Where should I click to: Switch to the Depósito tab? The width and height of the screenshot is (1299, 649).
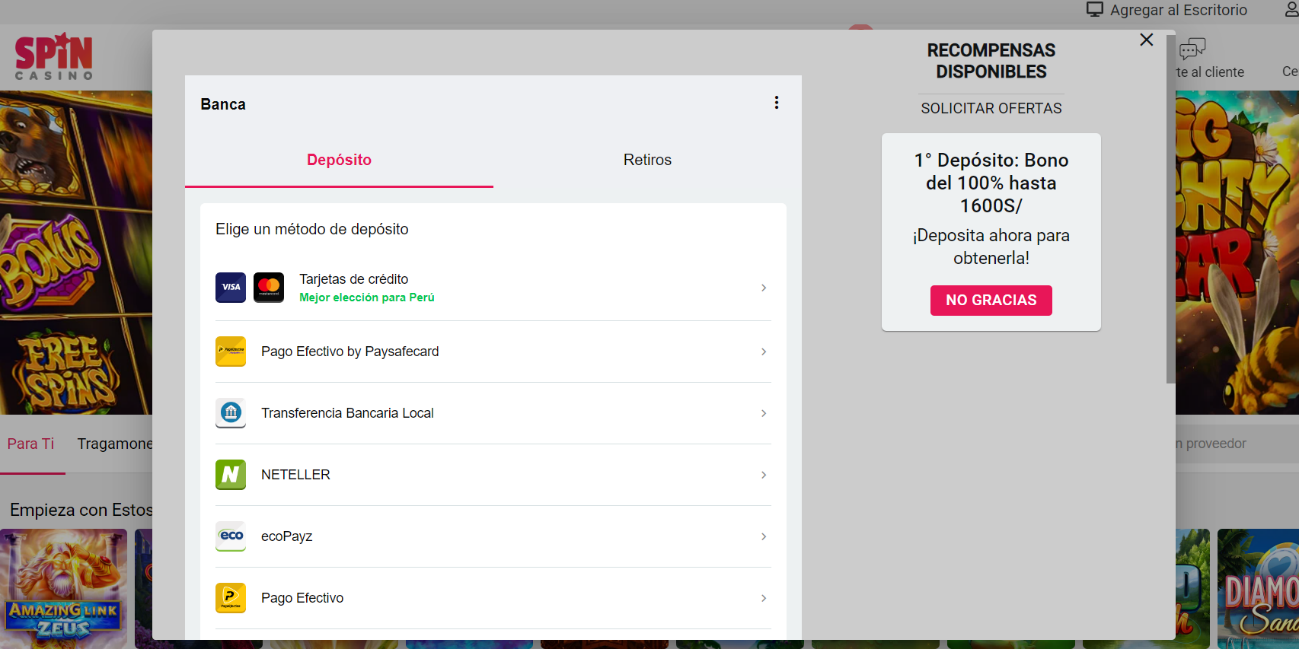[339, 160]
